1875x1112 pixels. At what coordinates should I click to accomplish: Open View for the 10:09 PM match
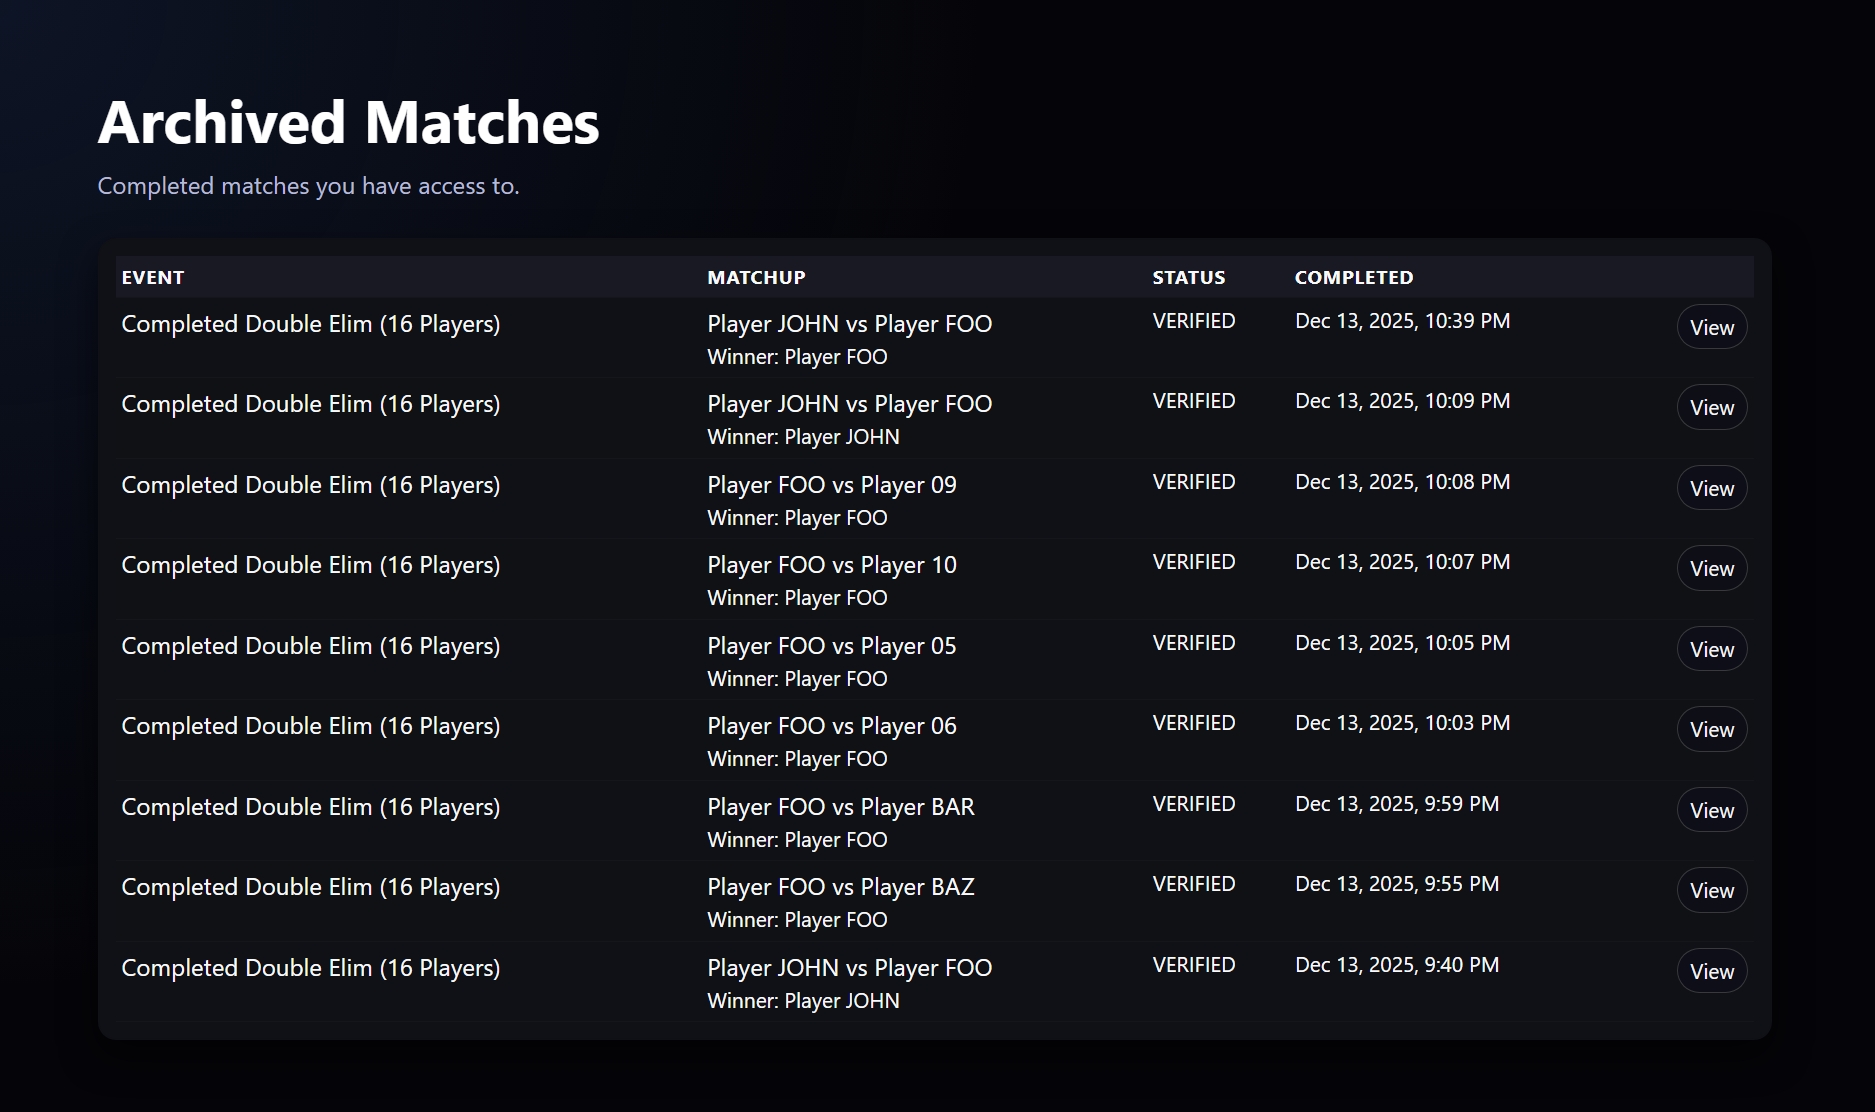1711,408
